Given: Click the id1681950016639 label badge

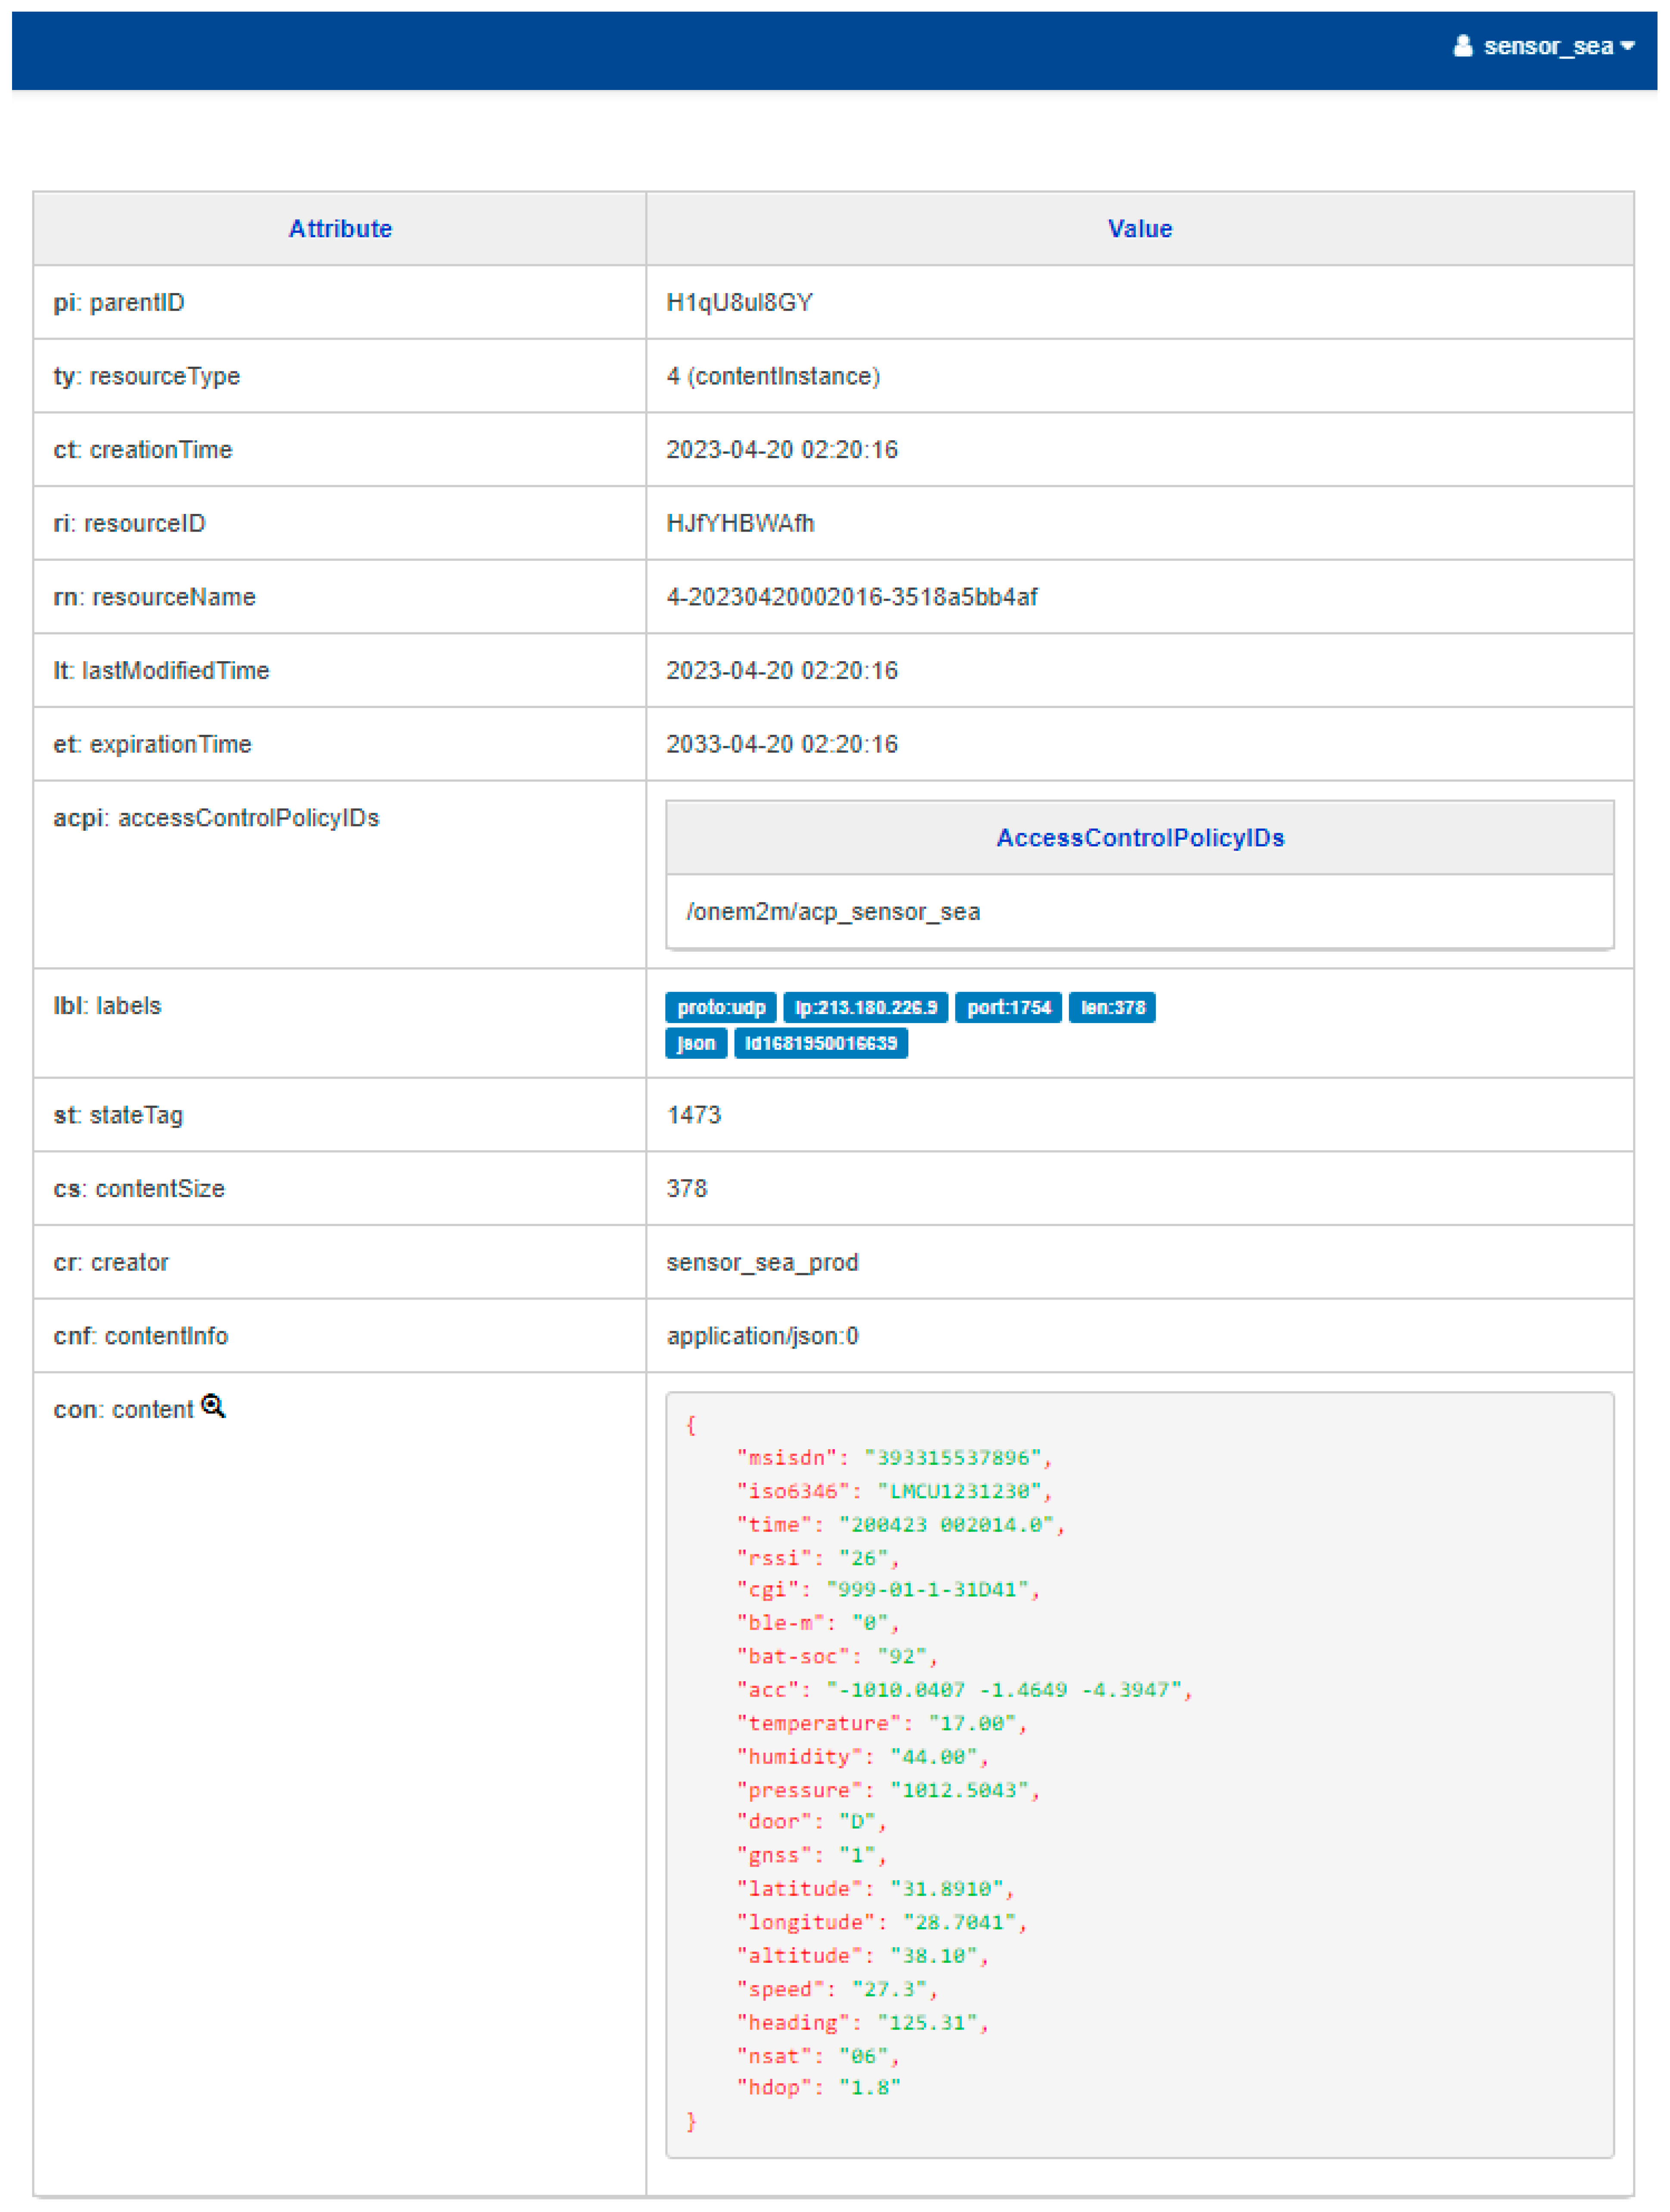Looking at the screenshot, I should click(820, 1043).
